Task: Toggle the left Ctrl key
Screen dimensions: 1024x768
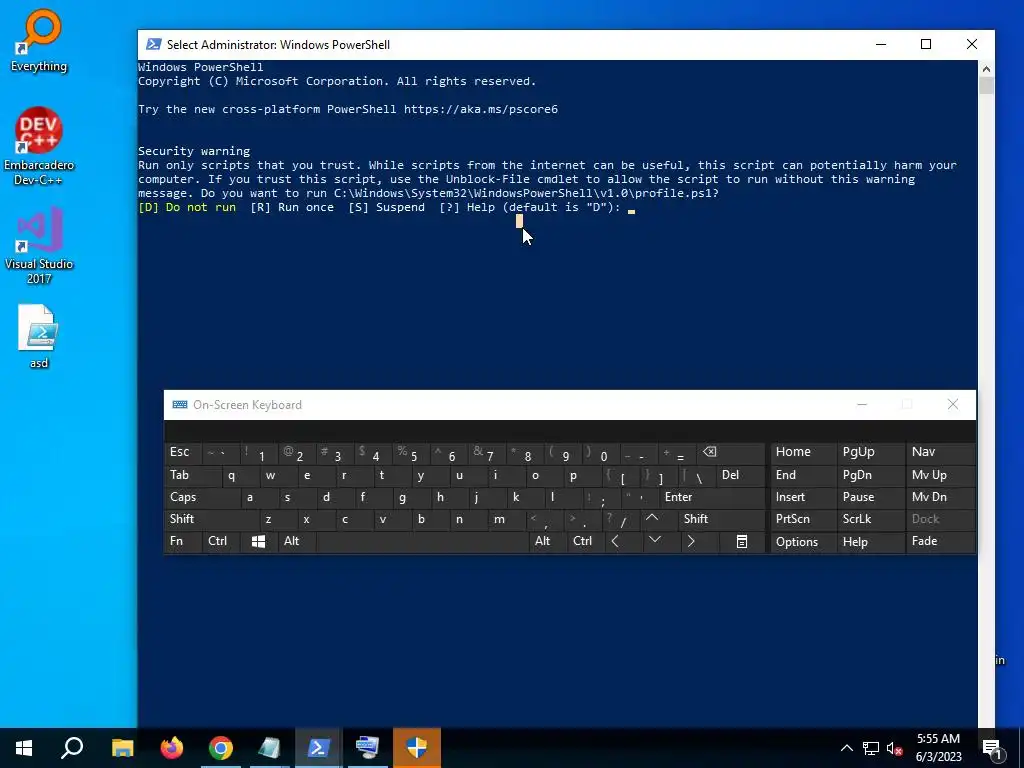Action: [221, 541]
